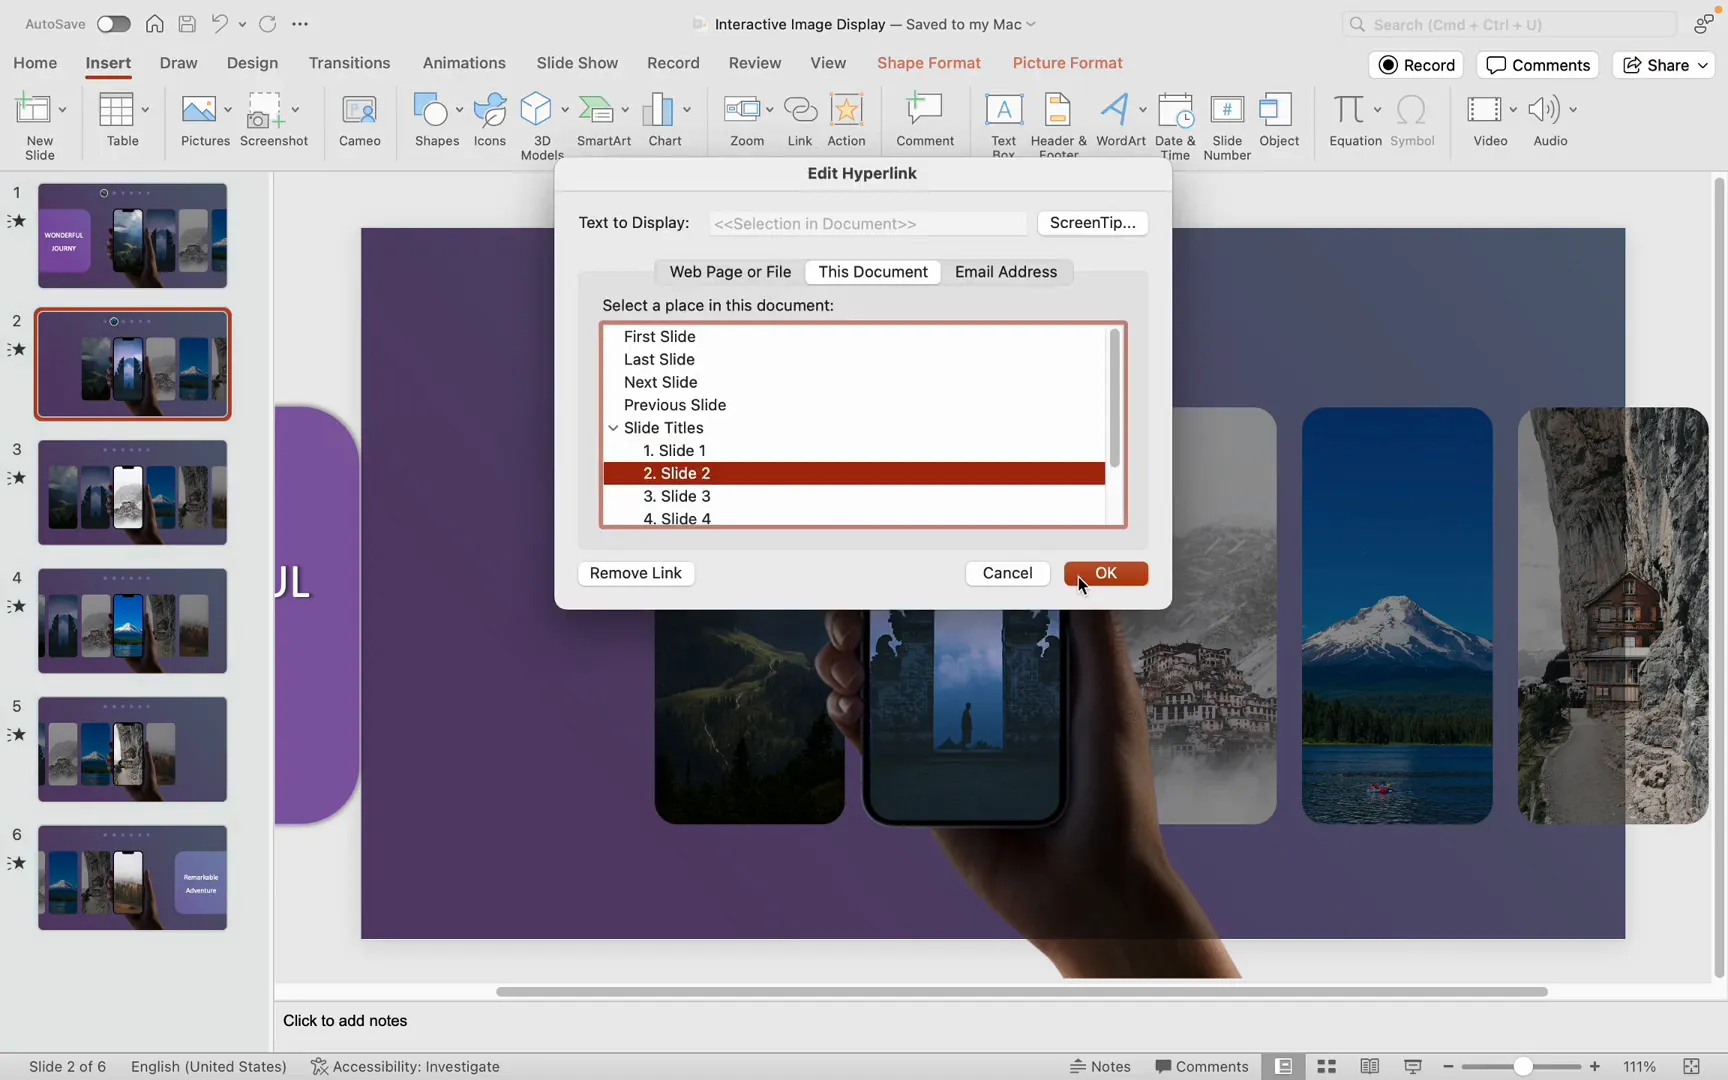Viewport: 1728px width, 1080px height.
Task: Insert an Object
Action: (x=1278, y=110)
